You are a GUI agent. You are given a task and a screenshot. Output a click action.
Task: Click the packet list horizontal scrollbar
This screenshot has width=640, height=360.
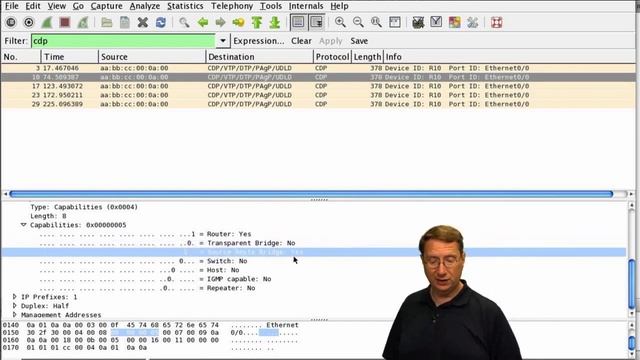tap(311, 194)
